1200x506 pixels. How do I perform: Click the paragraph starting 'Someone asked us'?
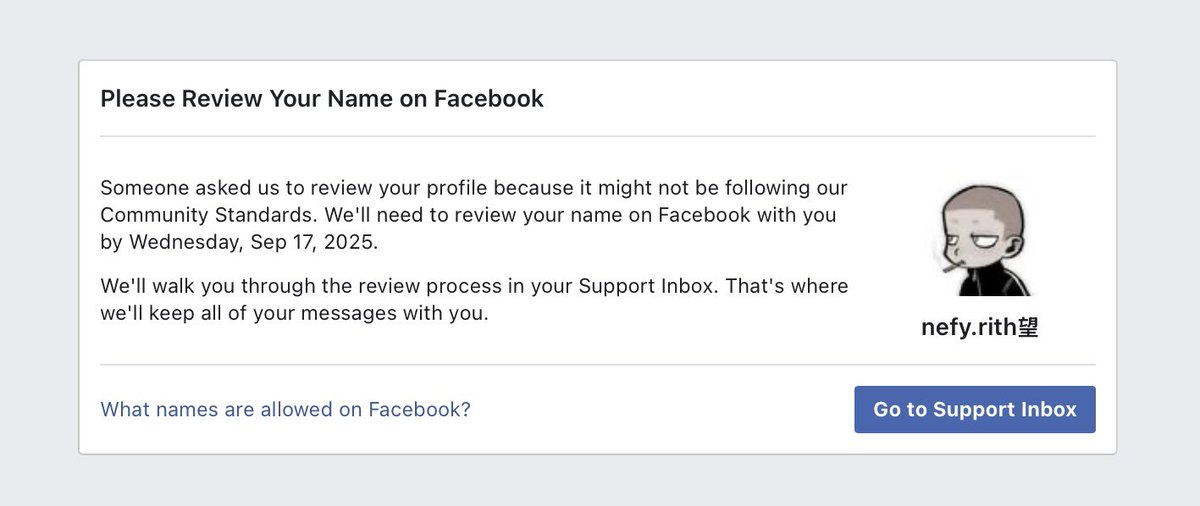[474, 214]
